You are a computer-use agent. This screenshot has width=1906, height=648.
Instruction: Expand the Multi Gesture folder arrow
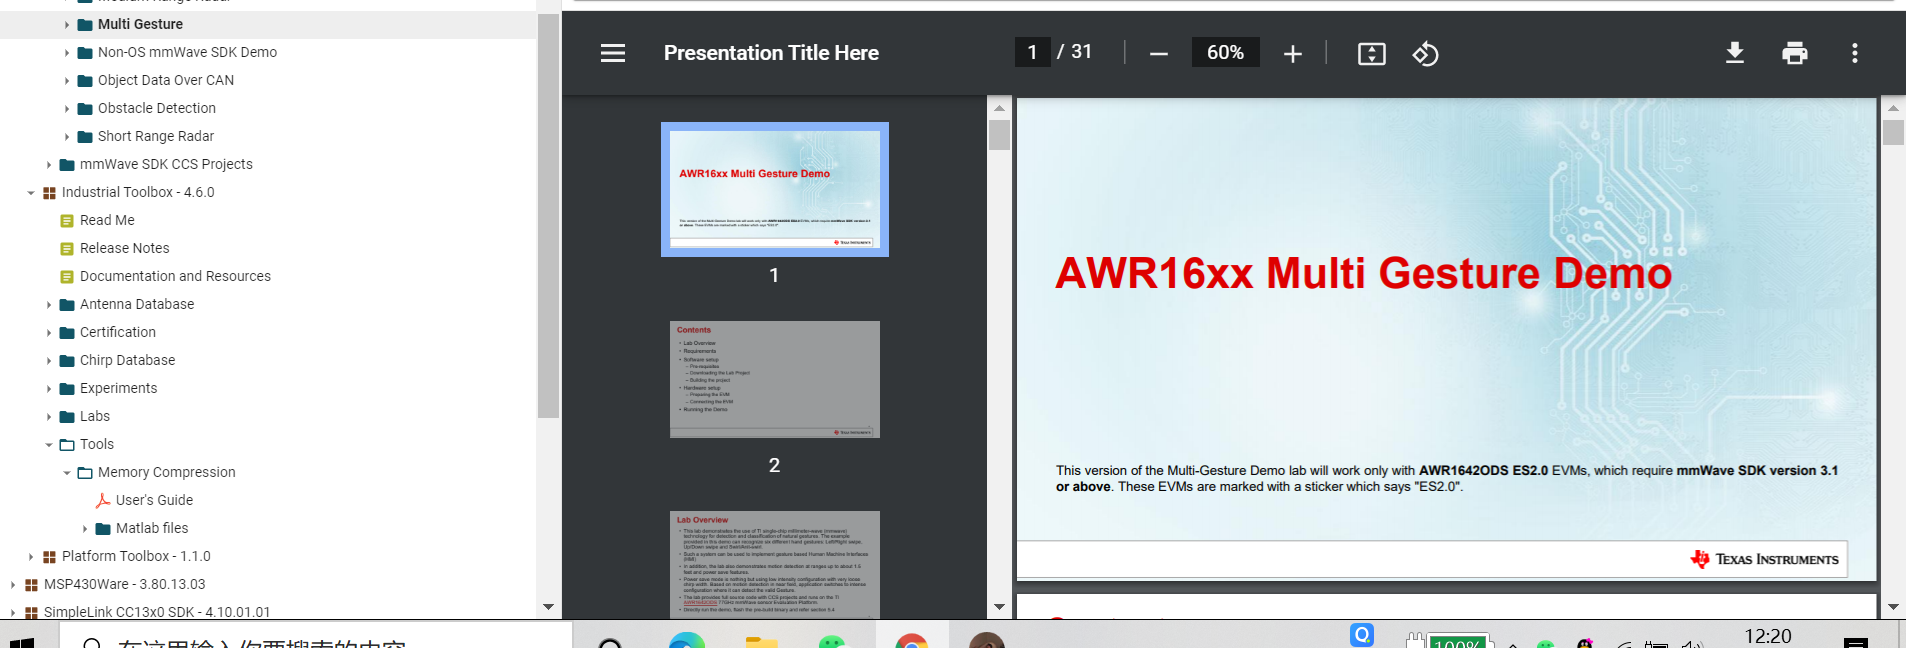(67, 25)
